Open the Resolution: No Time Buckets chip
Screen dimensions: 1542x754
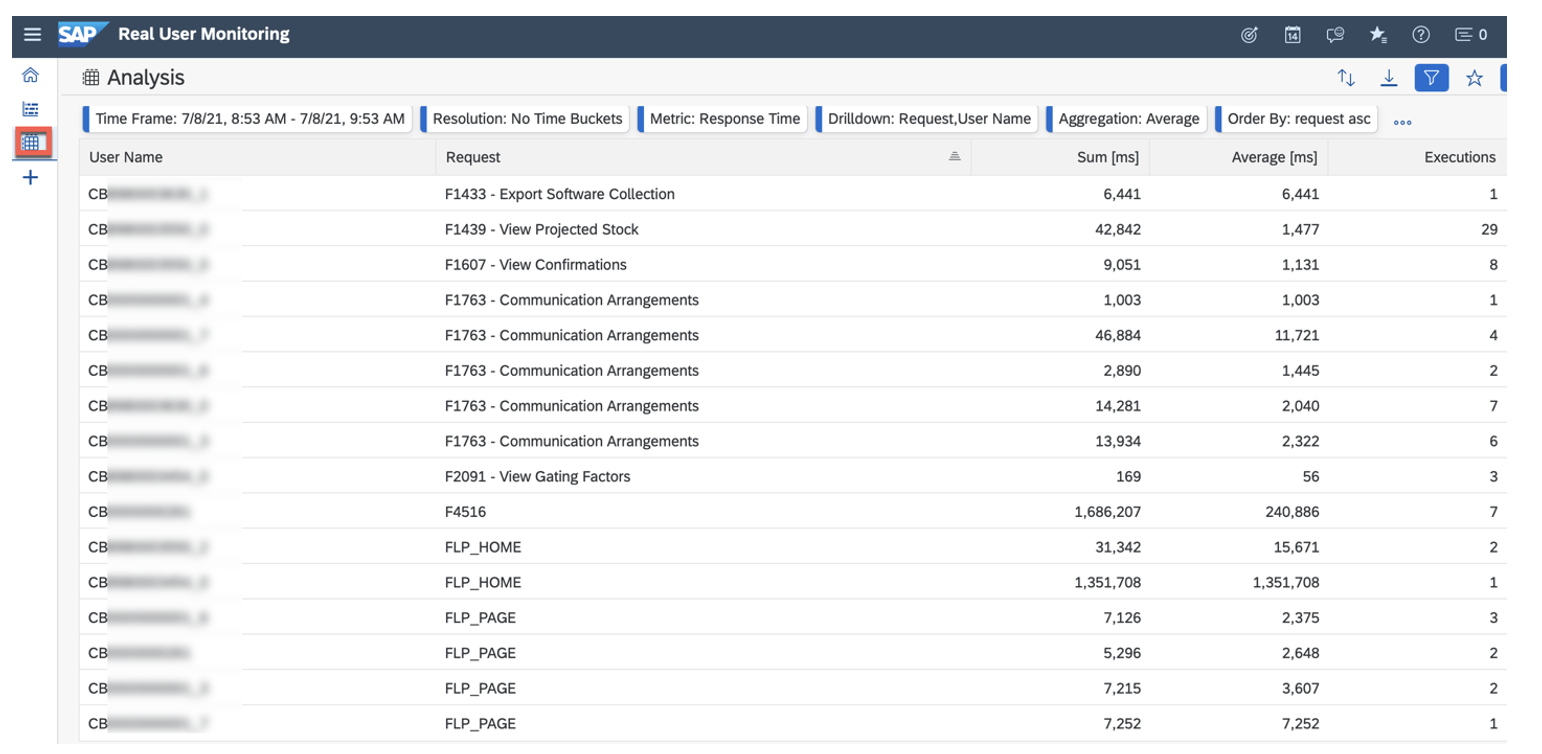(x=524, y=119)
